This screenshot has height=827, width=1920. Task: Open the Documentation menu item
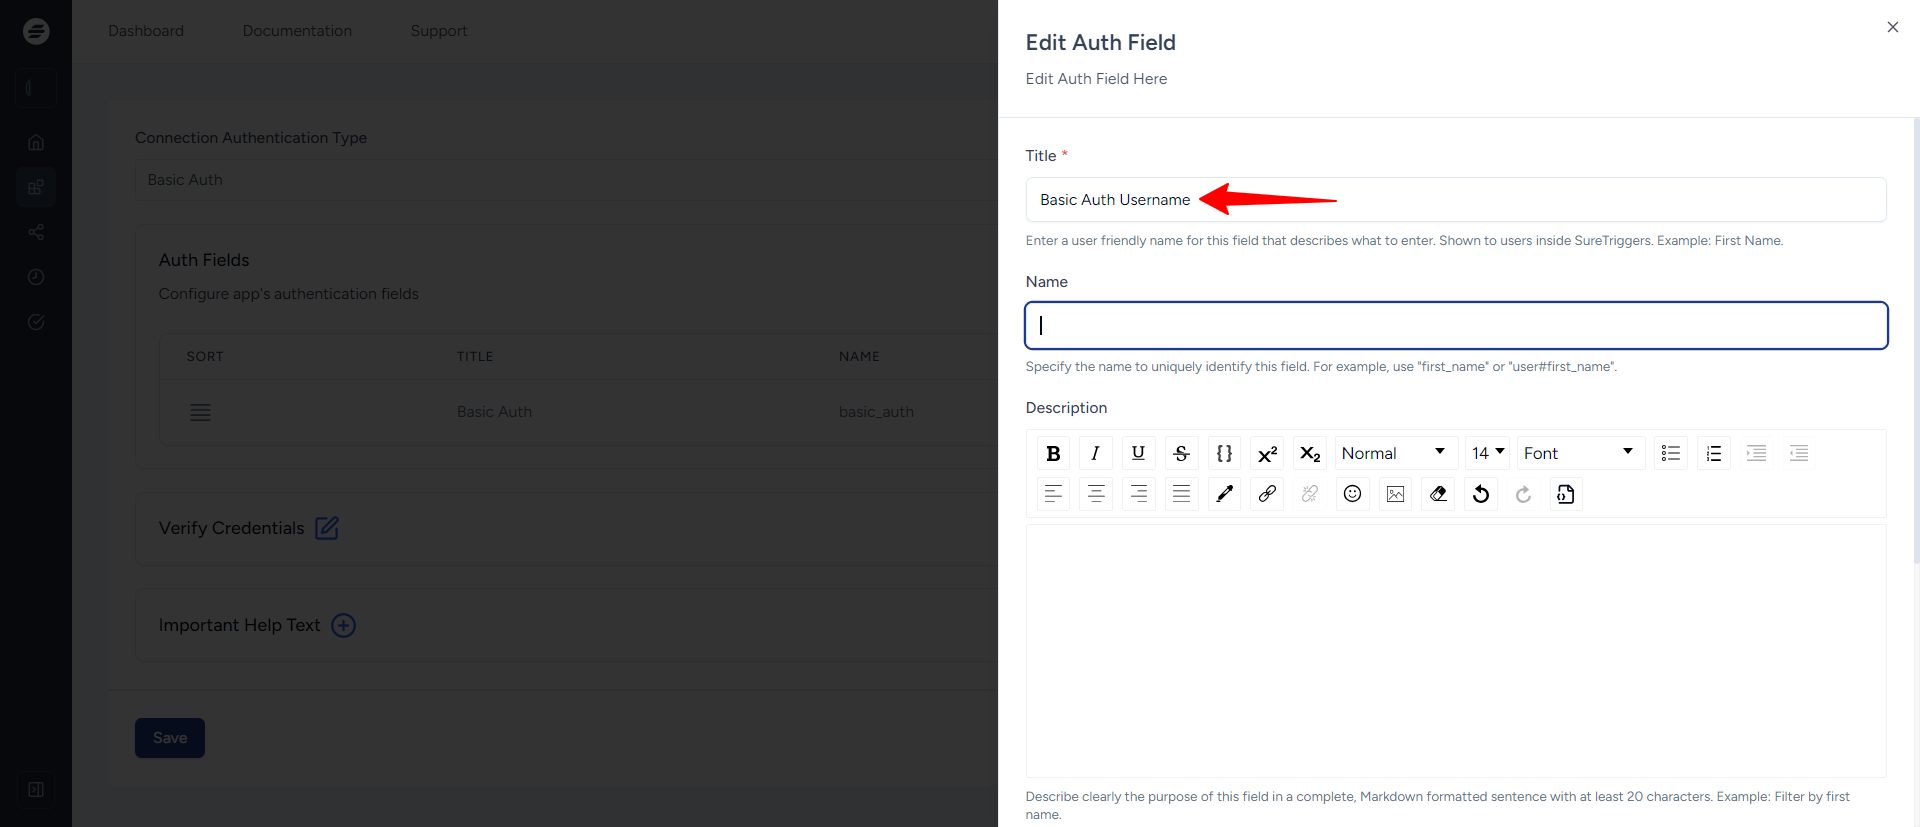(x=297, y=31)
